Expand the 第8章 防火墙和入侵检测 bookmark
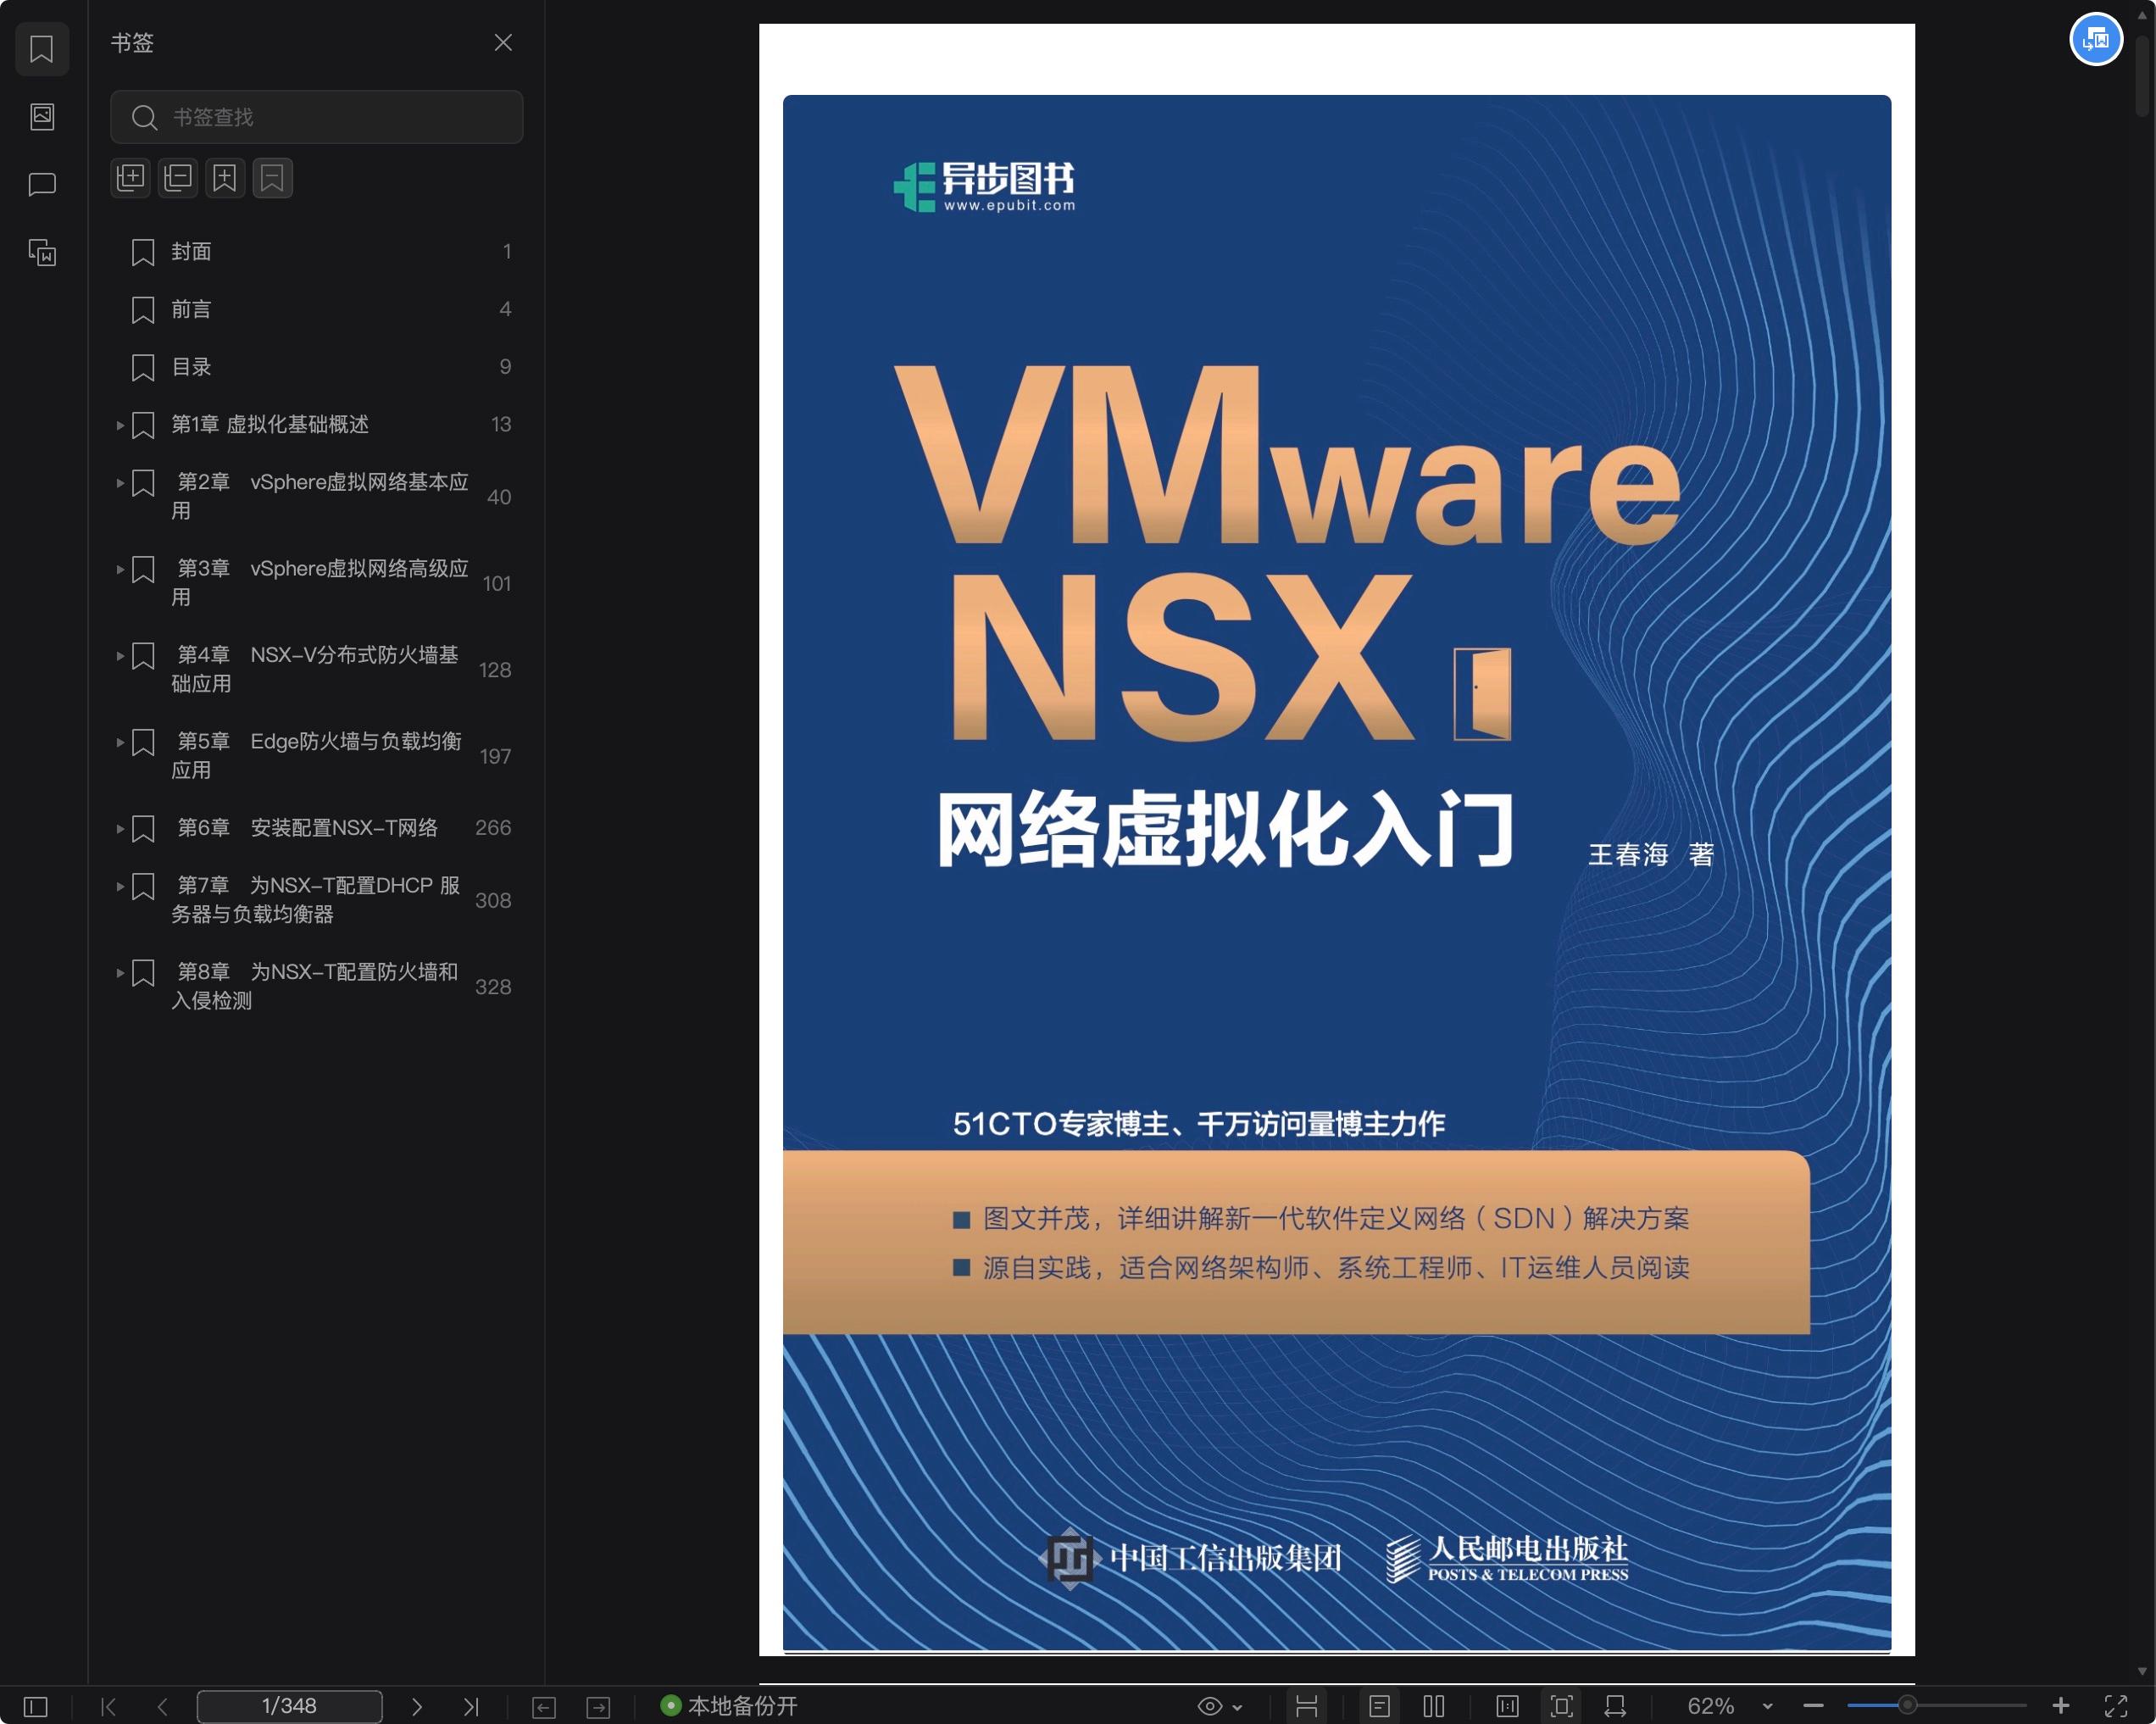Screen dimensions: 2156x1724 [120, 972]
